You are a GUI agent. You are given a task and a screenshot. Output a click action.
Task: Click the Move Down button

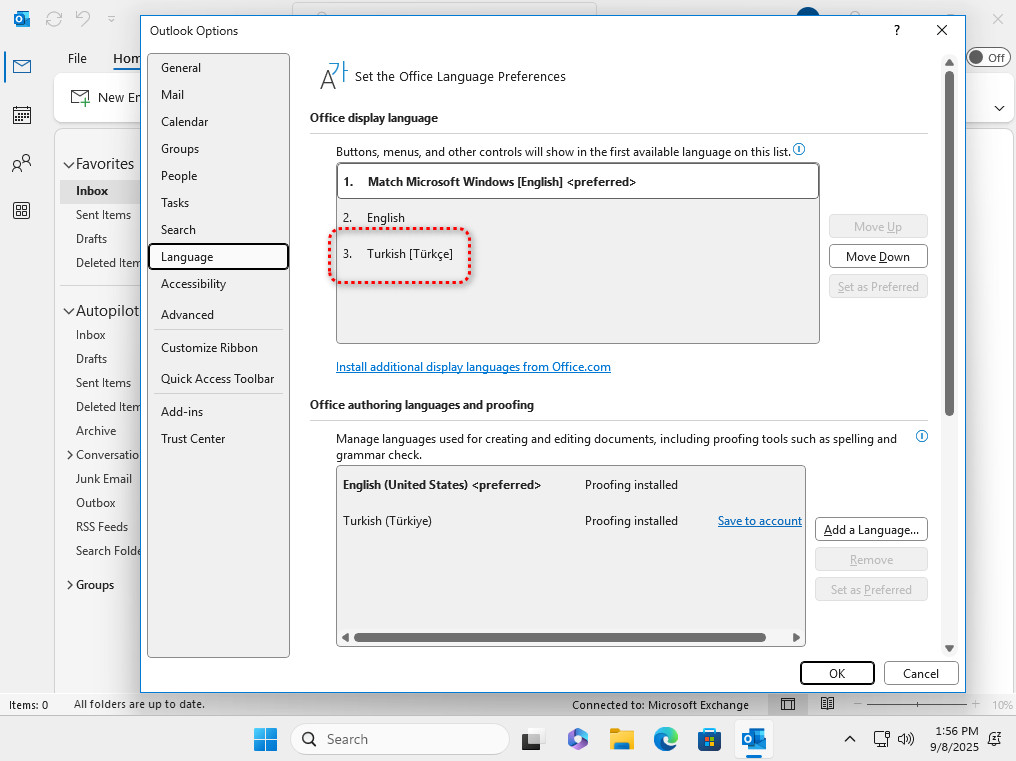point(877,257)
